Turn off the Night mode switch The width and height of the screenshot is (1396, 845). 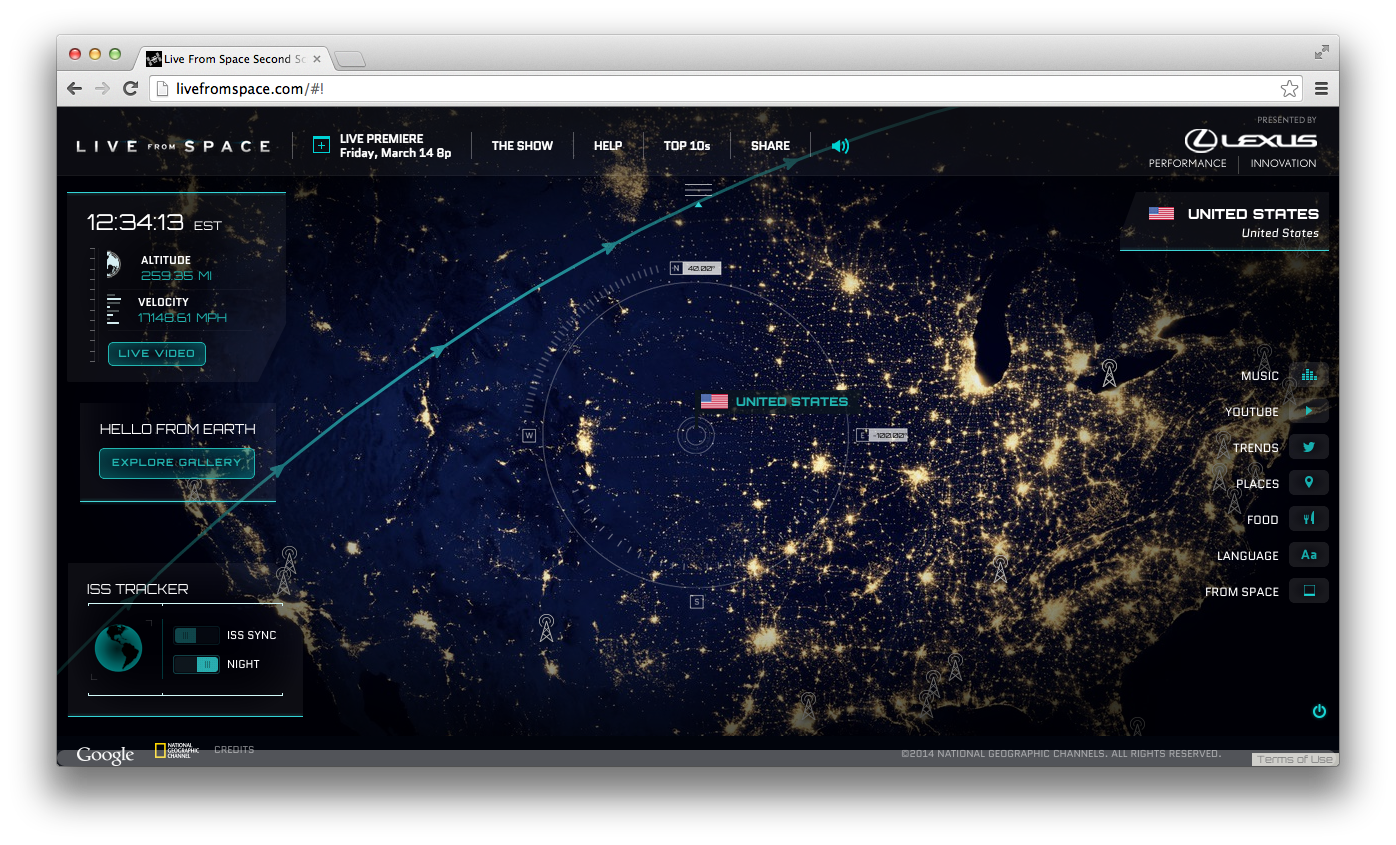[x=196, y=664]
